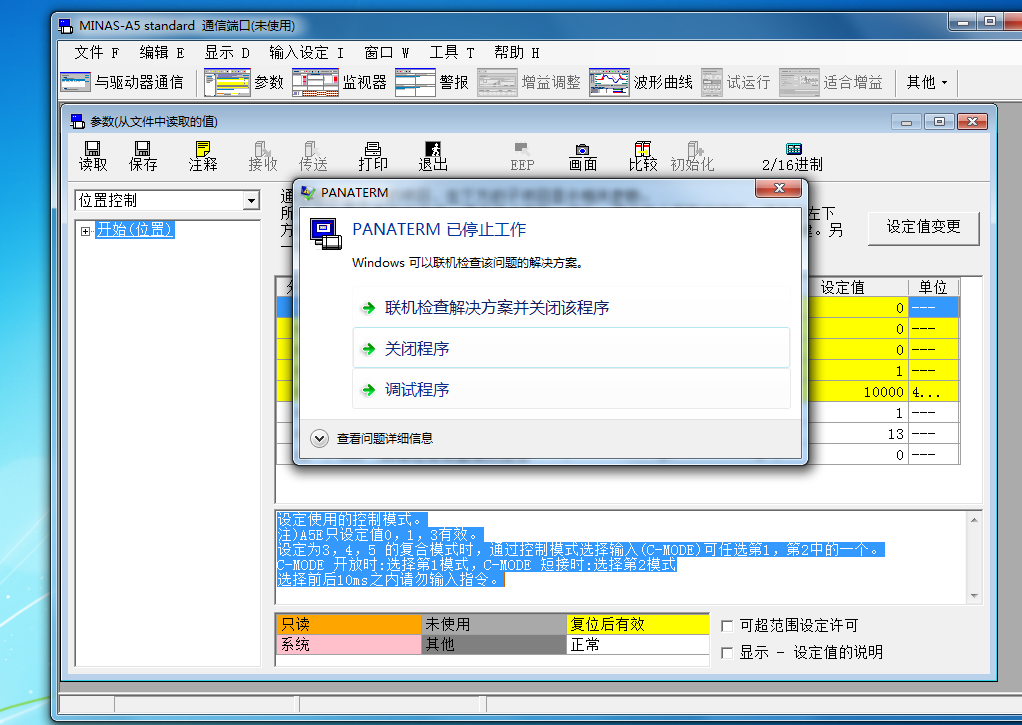Click the 画面 (screen capture) icon

[582, 155]
